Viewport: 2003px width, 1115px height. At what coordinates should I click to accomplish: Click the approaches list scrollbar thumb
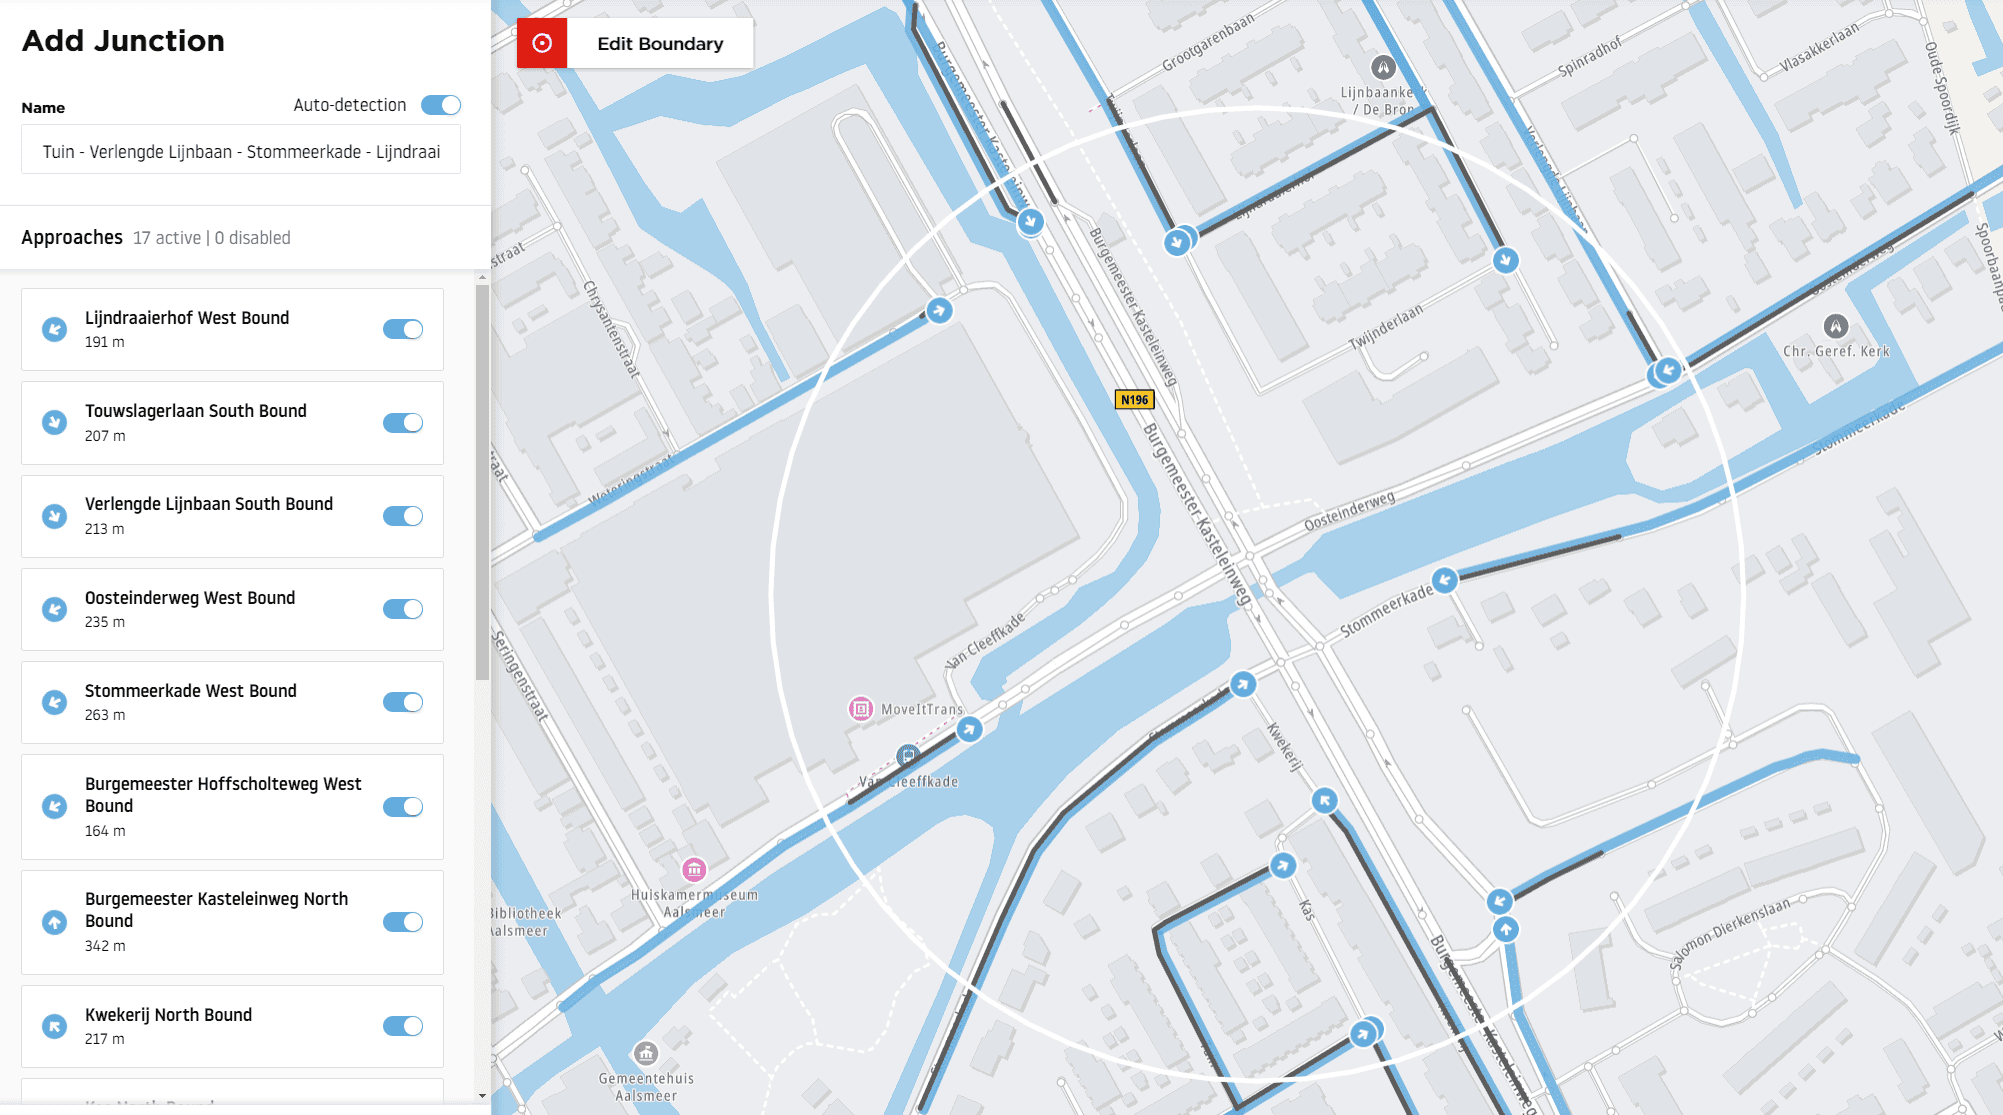click(483, 480)
